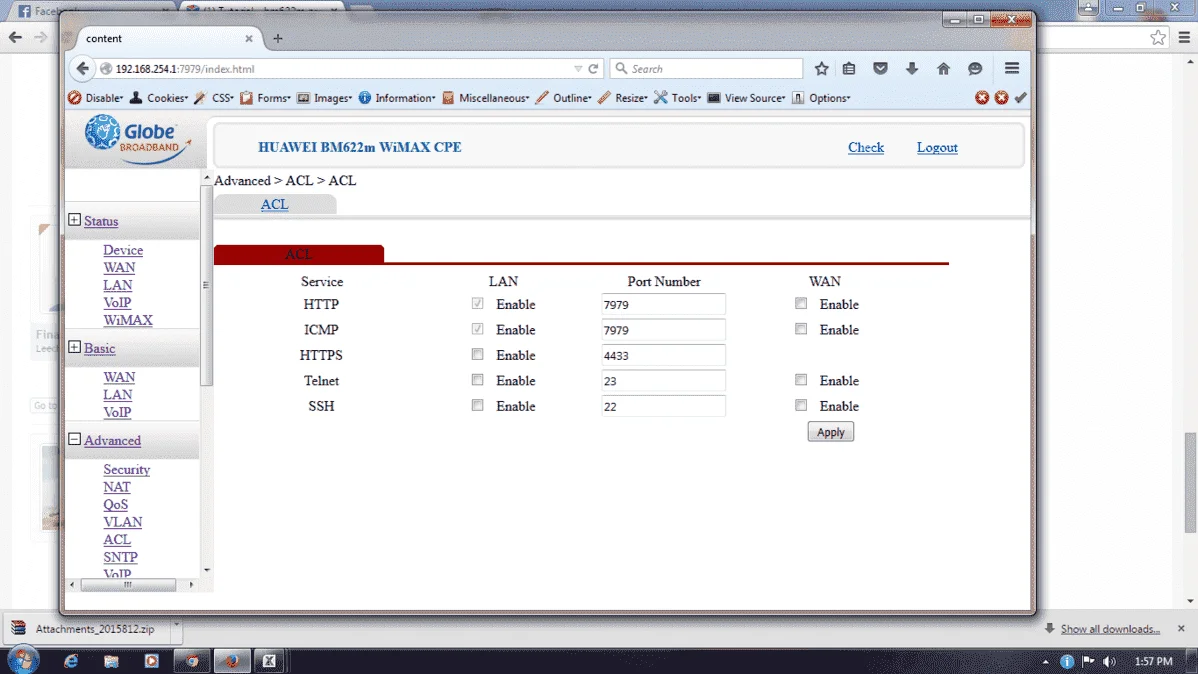
Task: Open the Tools toolbar menu
Action: 678,98
